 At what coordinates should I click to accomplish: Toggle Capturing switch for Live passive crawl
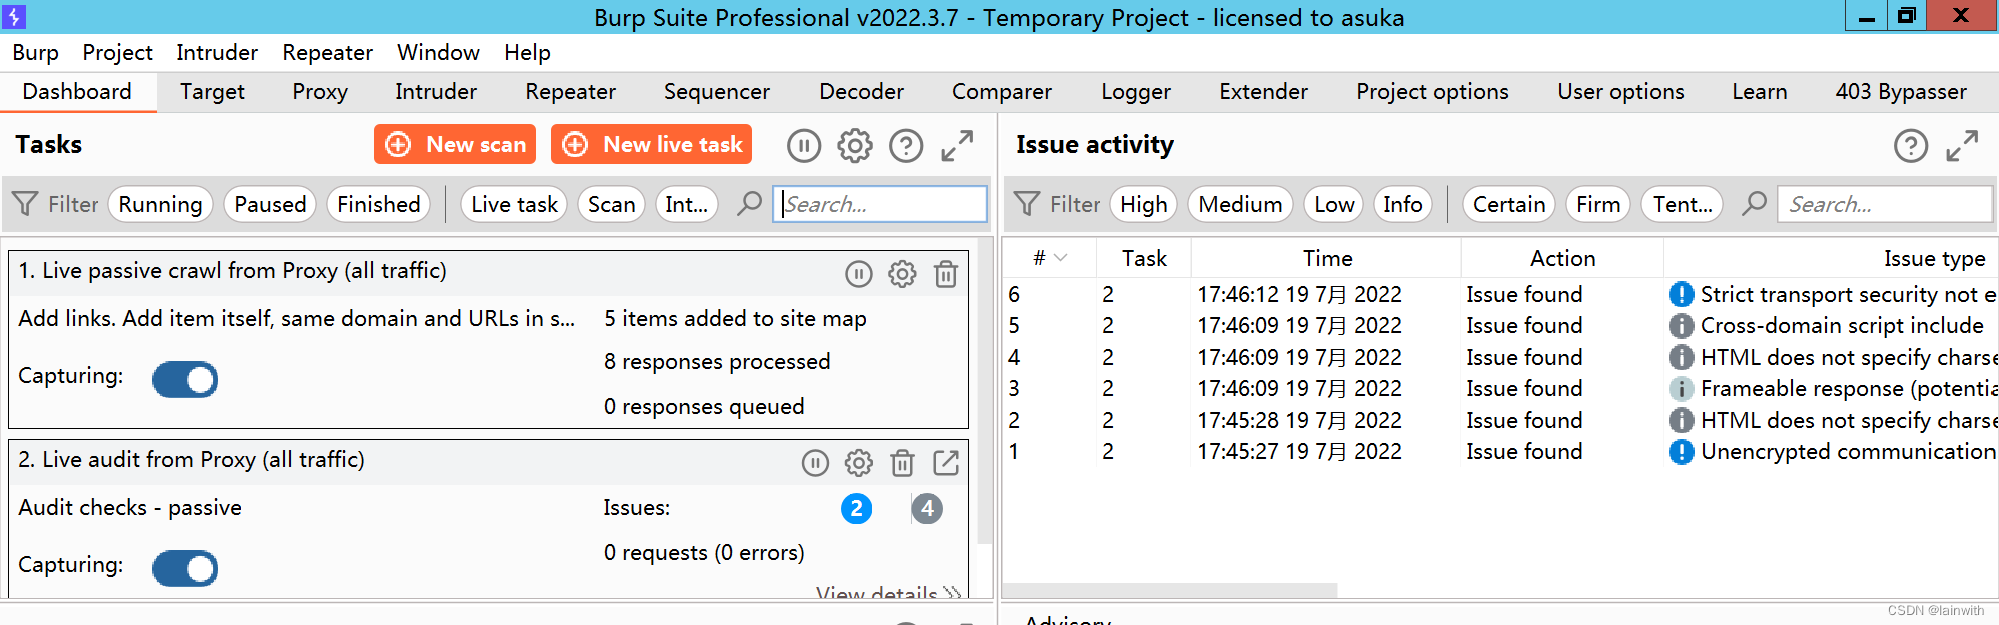[185, 380]
